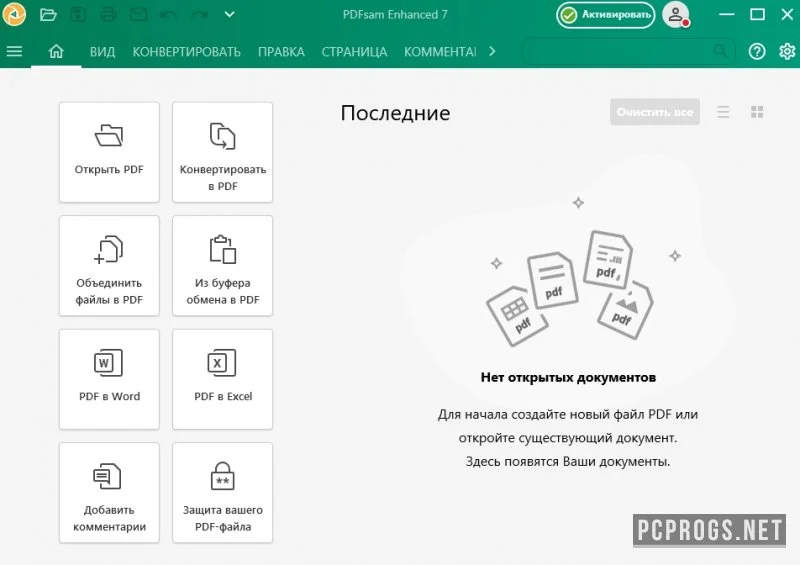The height and width of the screenshot is (565, 800).
Task: Switch recent files to grid view
Action: click(757, 112)
